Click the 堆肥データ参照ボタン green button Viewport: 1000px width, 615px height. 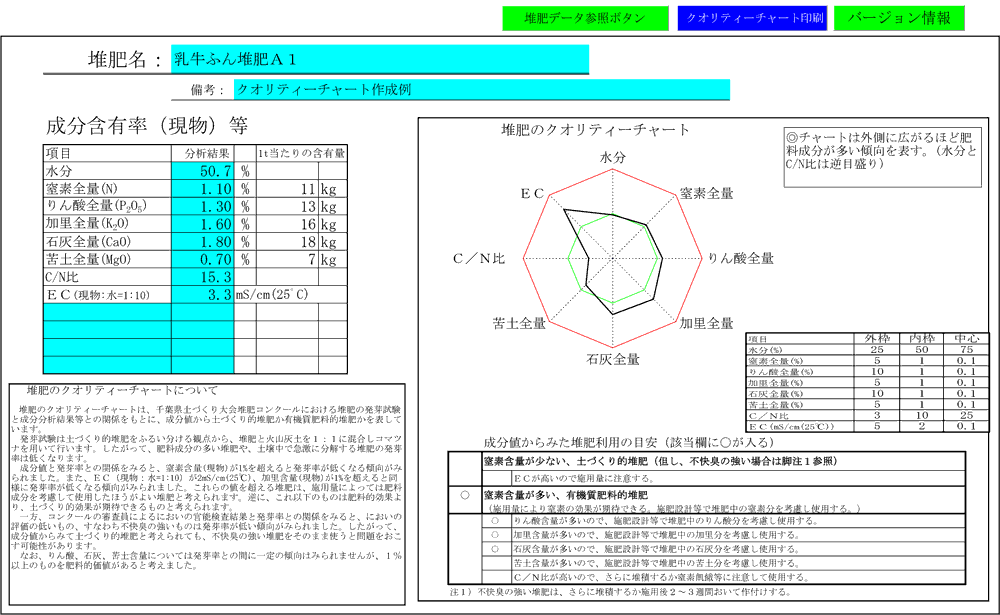[x=585, y=19]
